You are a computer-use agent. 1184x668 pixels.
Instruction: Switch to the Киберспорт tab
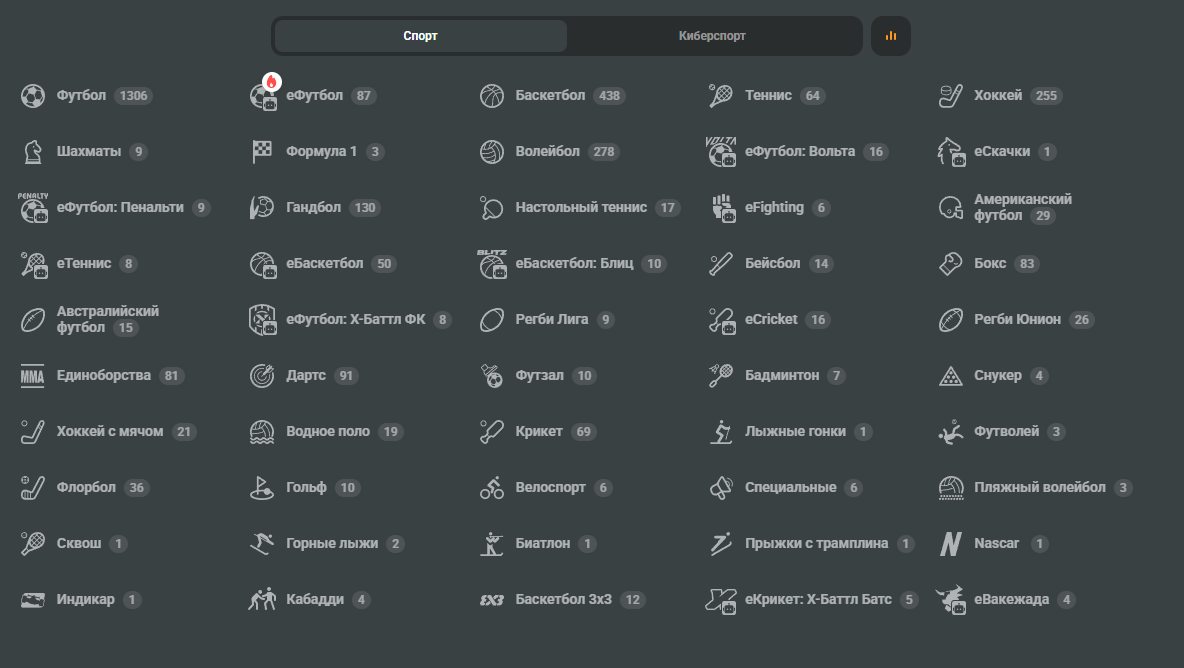[x=712, y=35]
